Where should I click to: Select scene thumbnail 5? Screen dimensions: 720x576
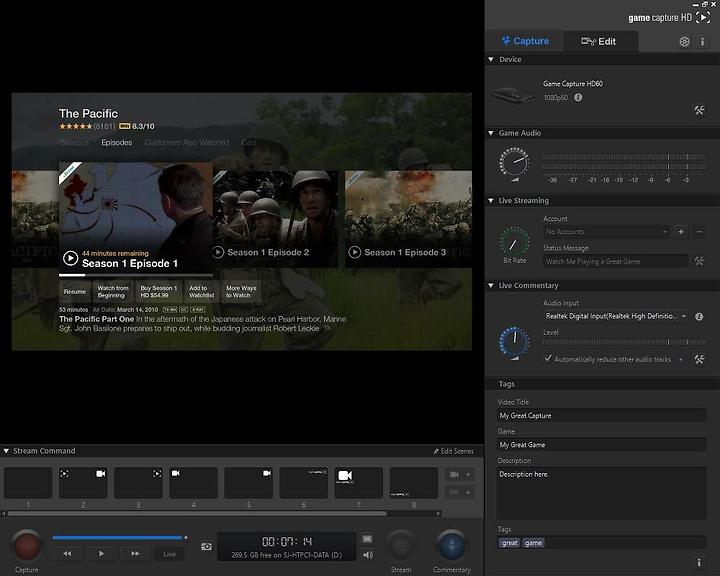[248, 483]
